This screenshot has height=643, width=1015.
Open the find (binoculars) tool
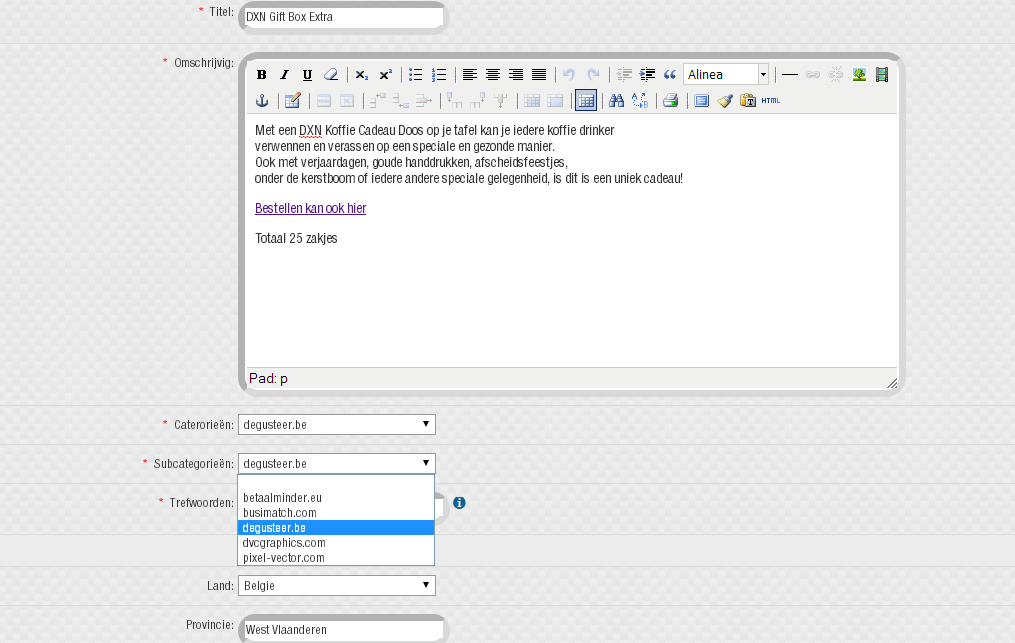617,100
